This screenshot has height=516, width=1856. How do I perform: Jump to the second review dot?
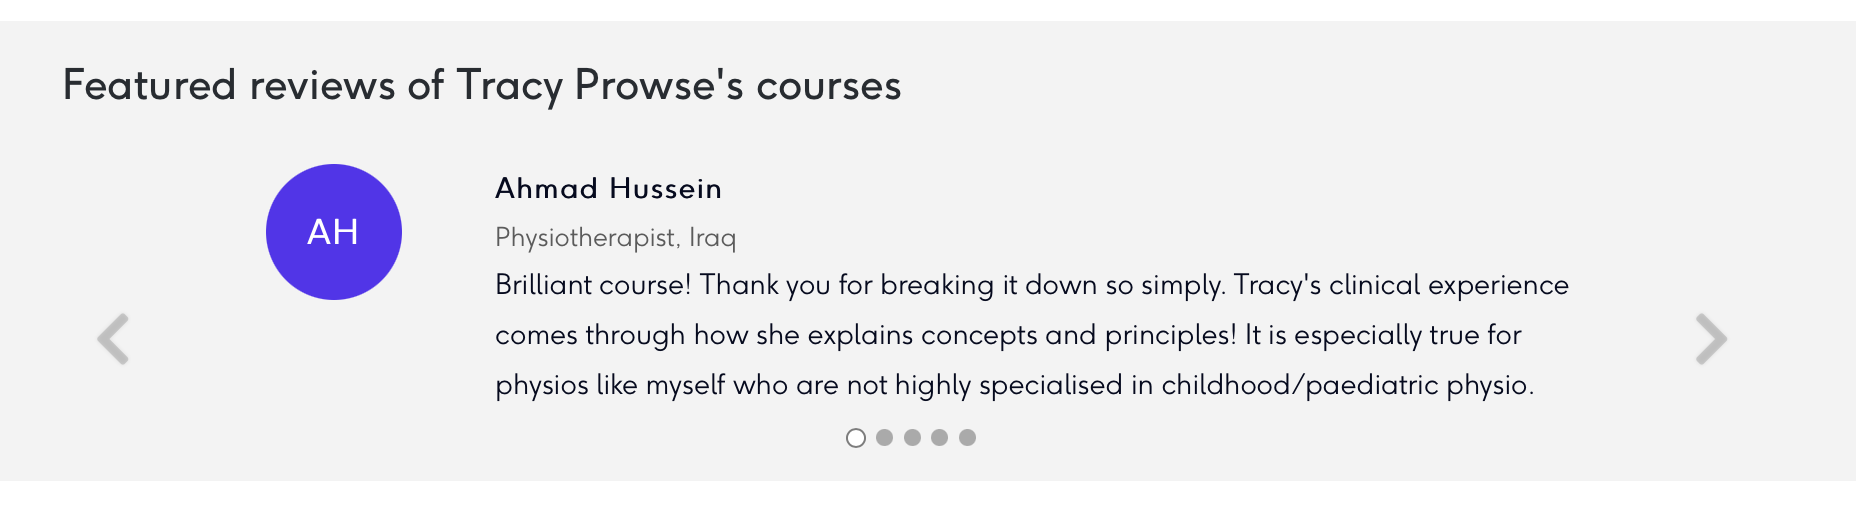(884, 437)
